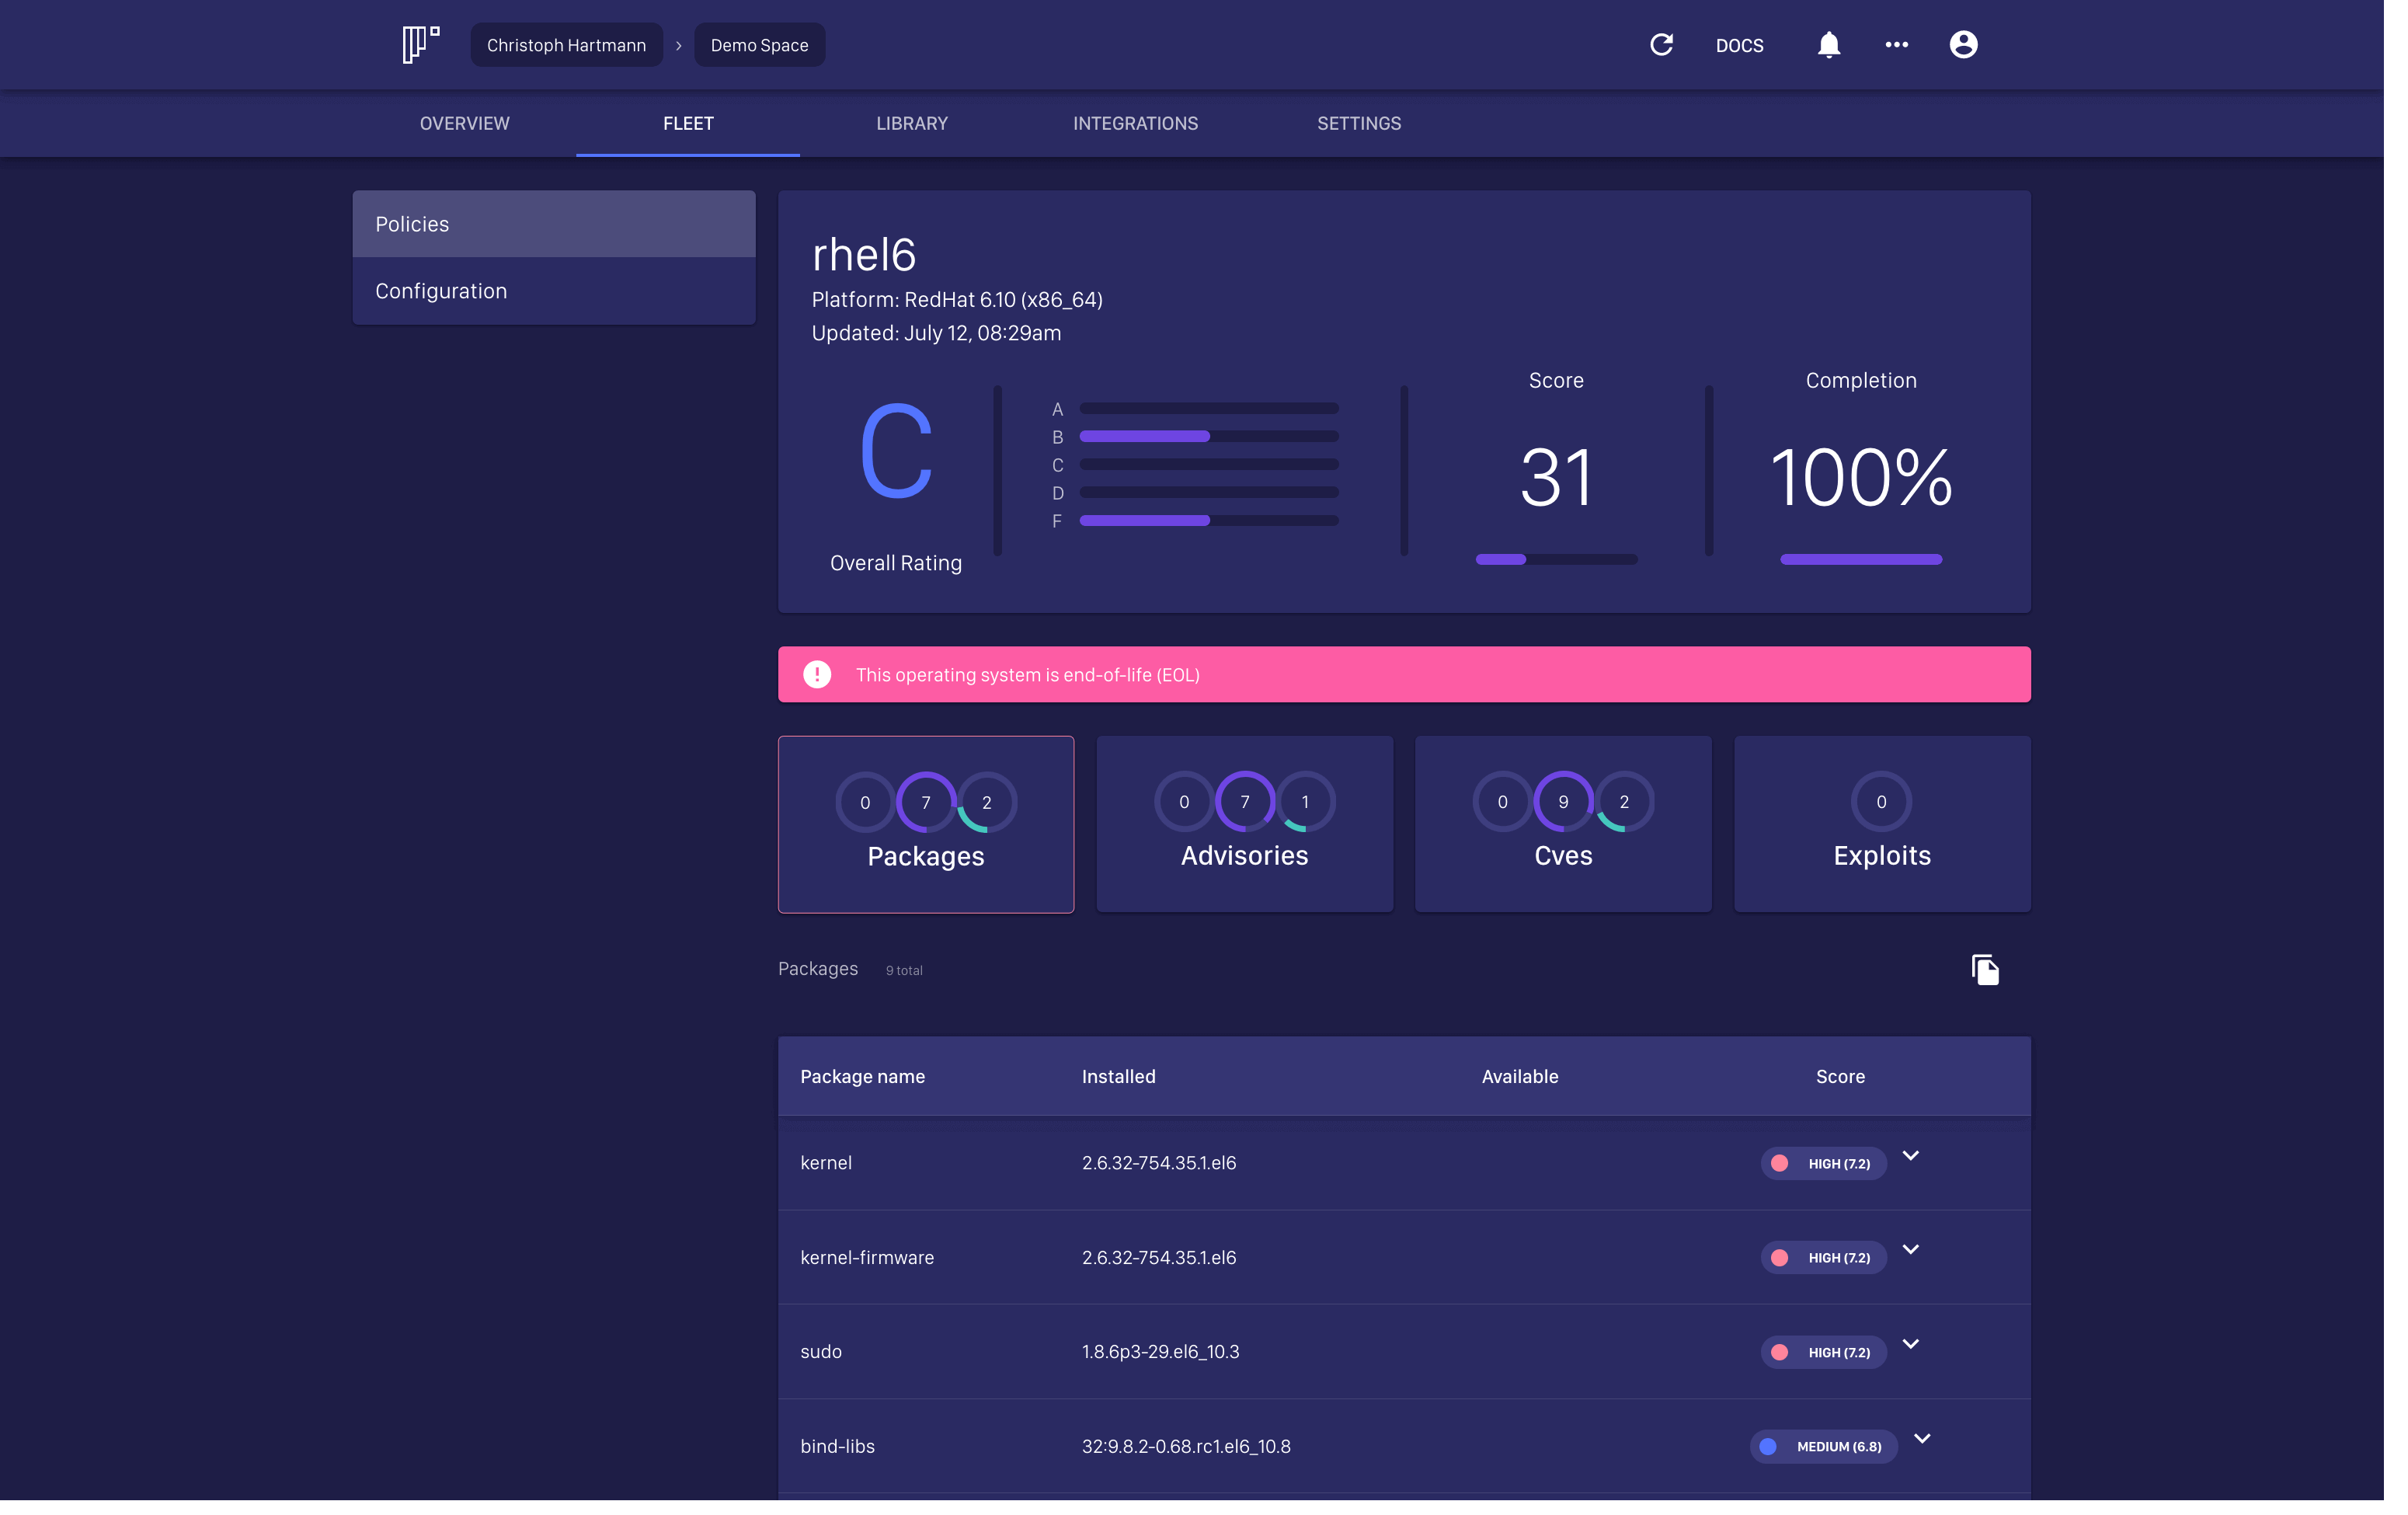The height and width of the screenshot is (1515, 2408).
Task: Open the DOCS link
Action: coord(1740,45)
